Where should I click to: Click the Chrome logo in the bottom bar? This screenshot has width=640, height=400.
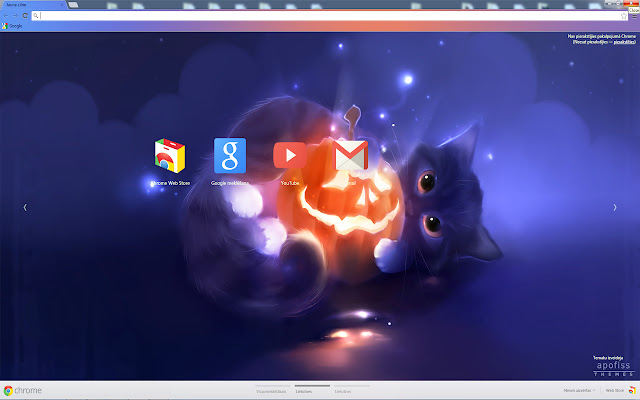[22, 391]
